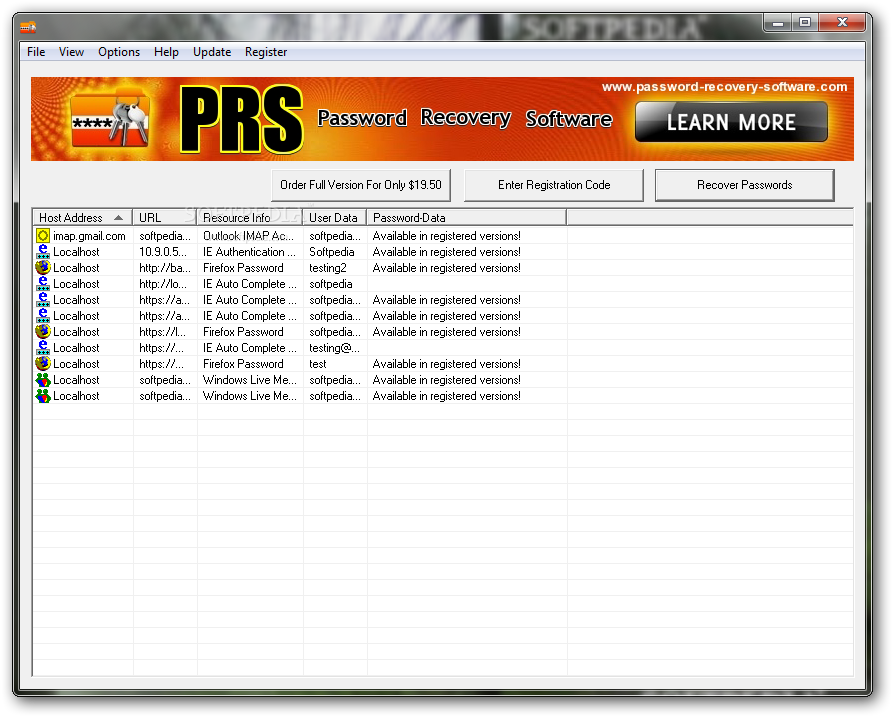Click Localhost in the testing@... row
This screenshot has width=893, height=717.
tap(76, 347)
